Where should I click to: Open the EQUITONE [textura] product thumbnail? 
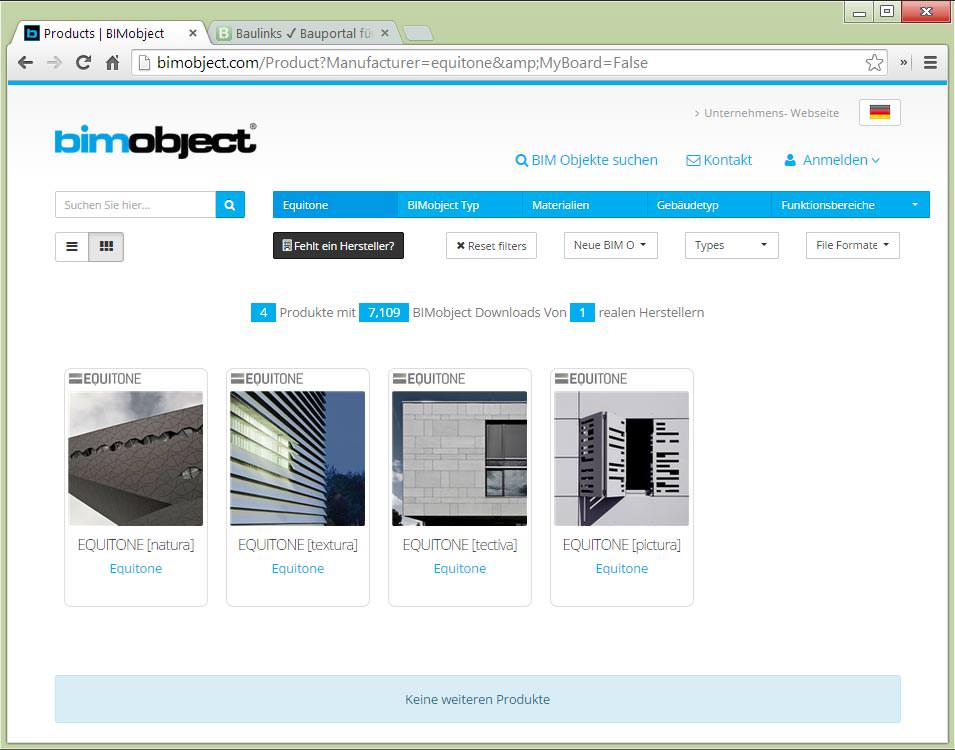tap(298, 458)
